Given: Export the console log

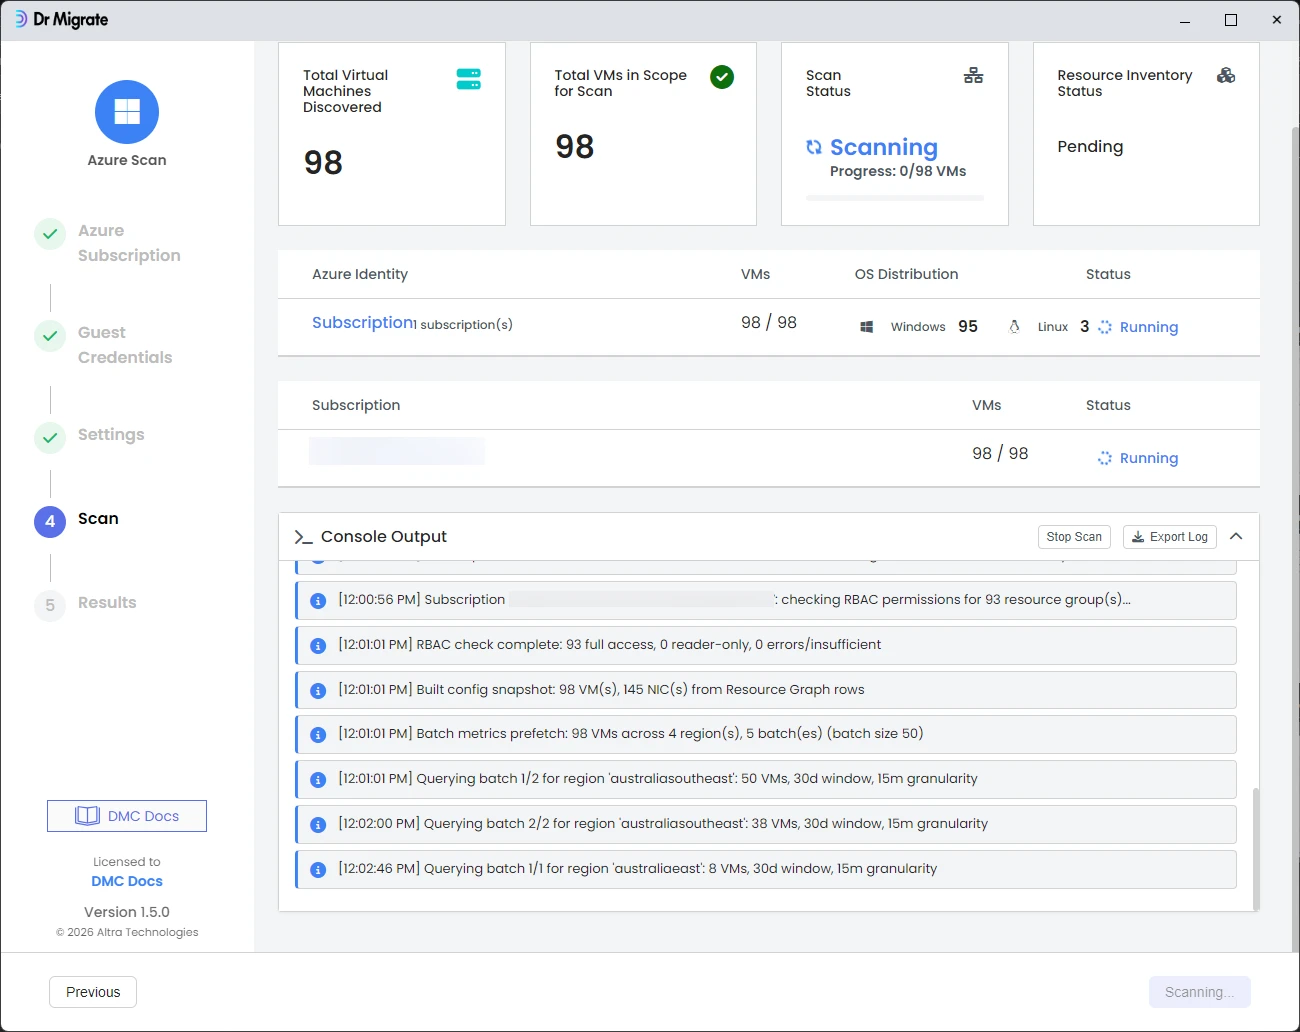Looking at the screenshot, I should coord(1170,537).
